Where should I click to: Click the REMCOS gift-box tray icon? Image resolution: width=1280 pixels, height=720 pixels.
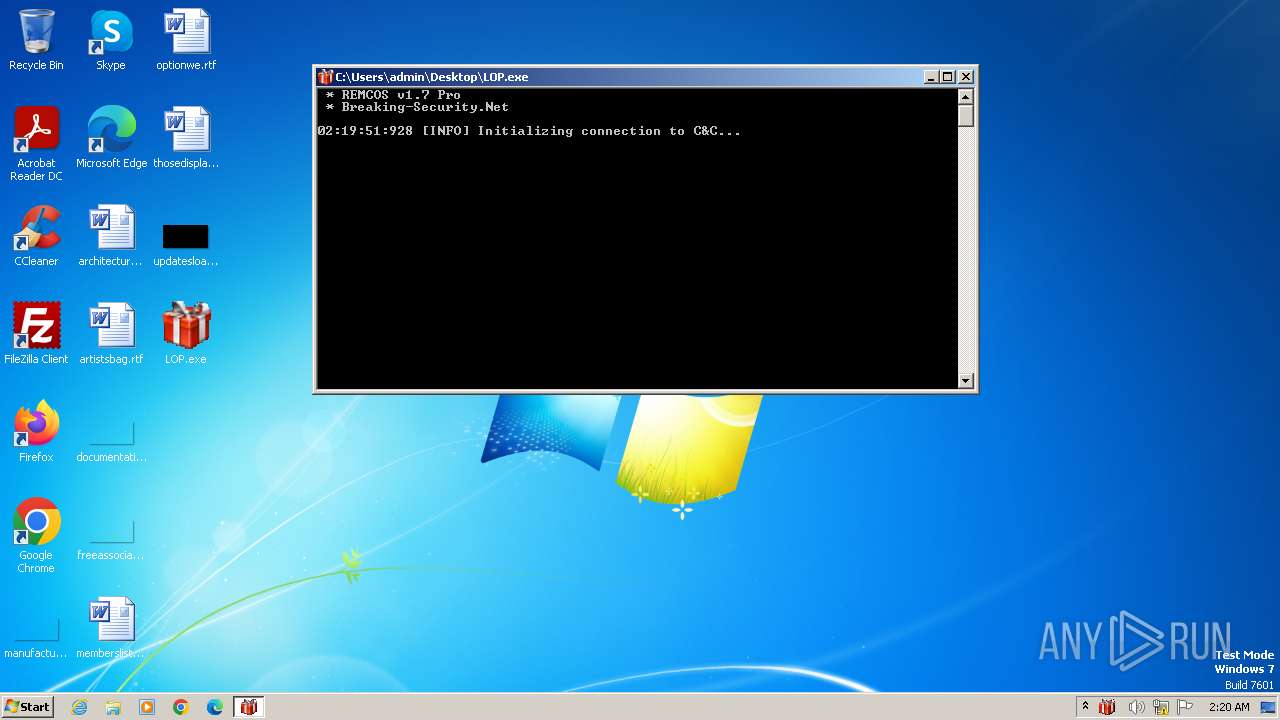pos(1107,707)
